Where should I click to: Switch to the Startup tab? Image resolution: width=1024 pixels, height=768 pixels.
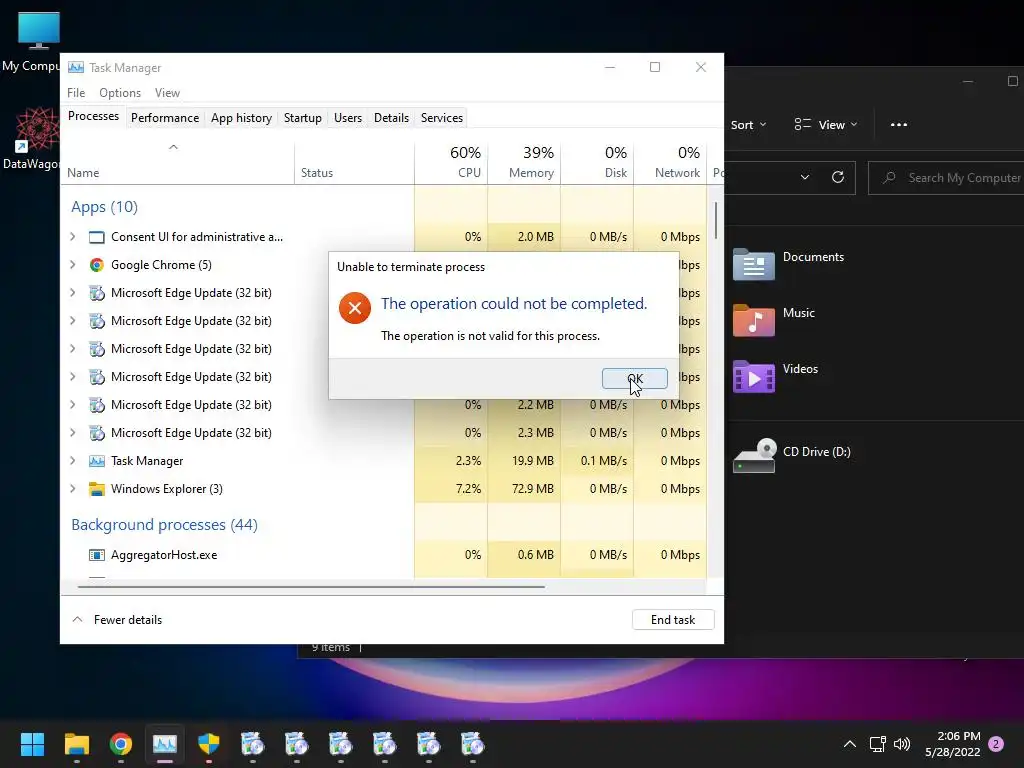302,118
